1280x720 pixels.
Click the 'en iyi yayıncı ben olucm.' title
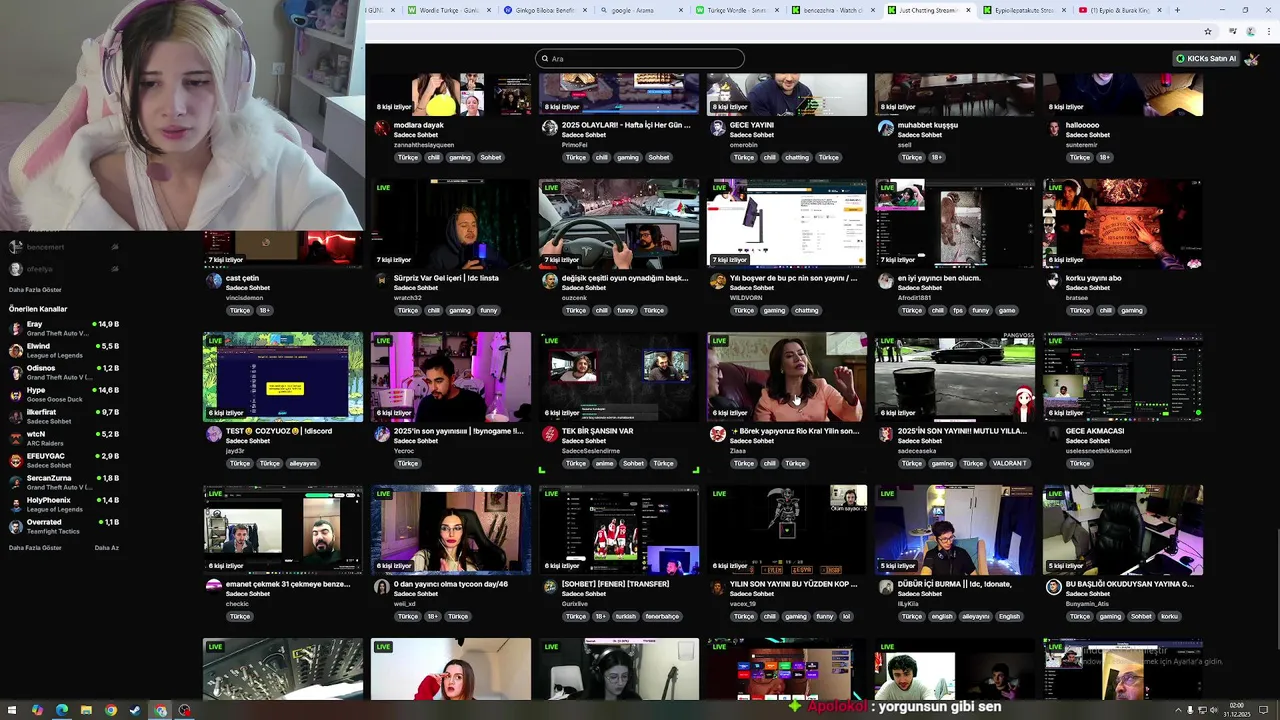point(939,278)
